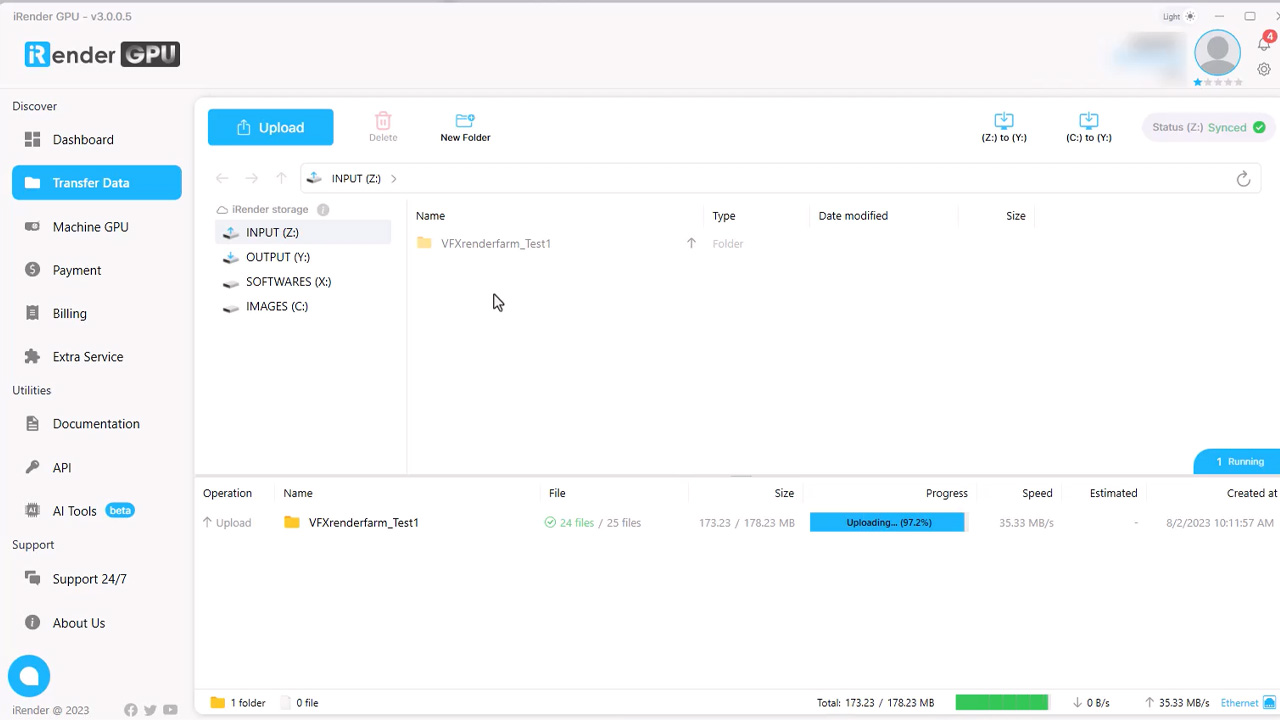Expand the INPUT (Z:) breadcrumb chevron
This screenshot has height=720, width=1280.
point(394,179)
